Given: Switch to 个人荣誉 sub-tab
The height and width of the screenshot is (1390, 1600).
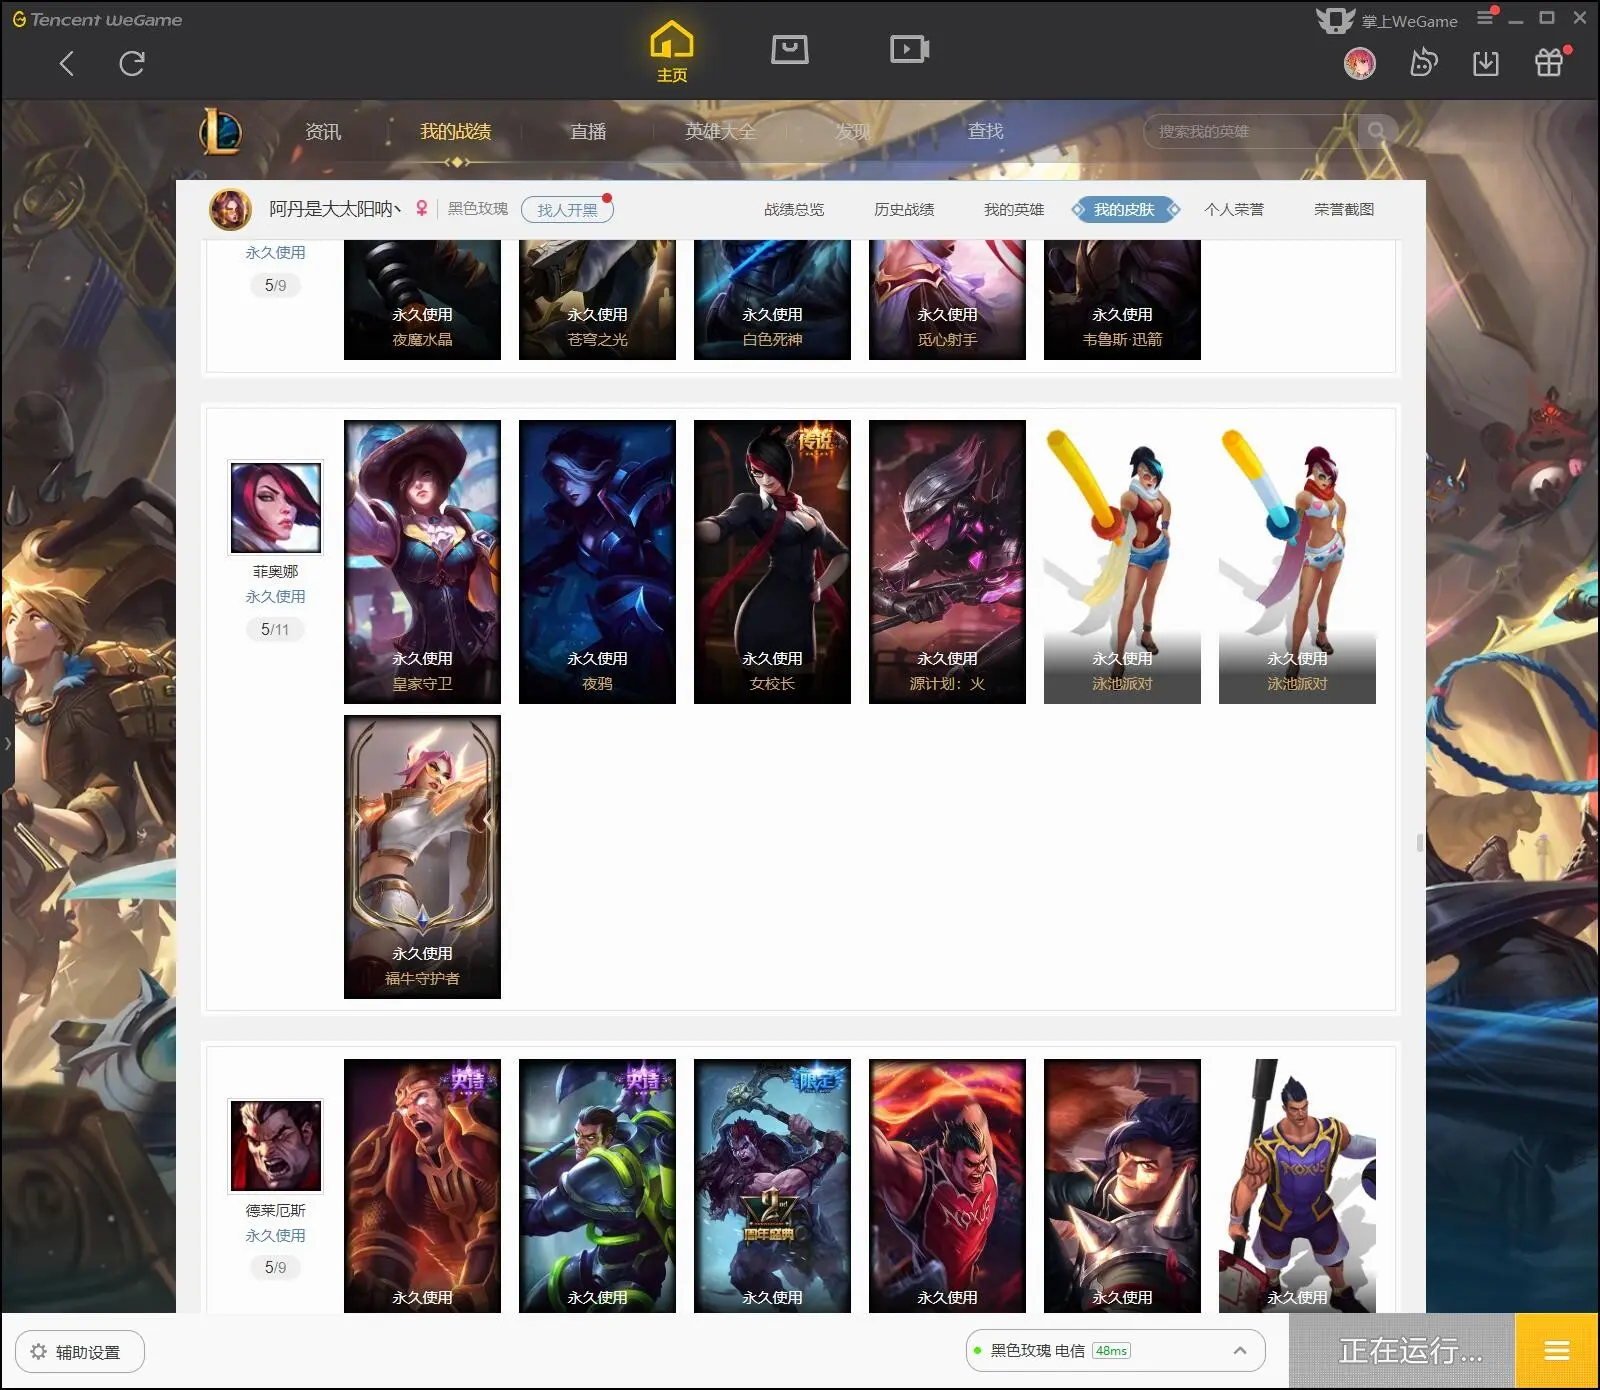Looking at the screenshot, I should click(x=1234, y=210).
